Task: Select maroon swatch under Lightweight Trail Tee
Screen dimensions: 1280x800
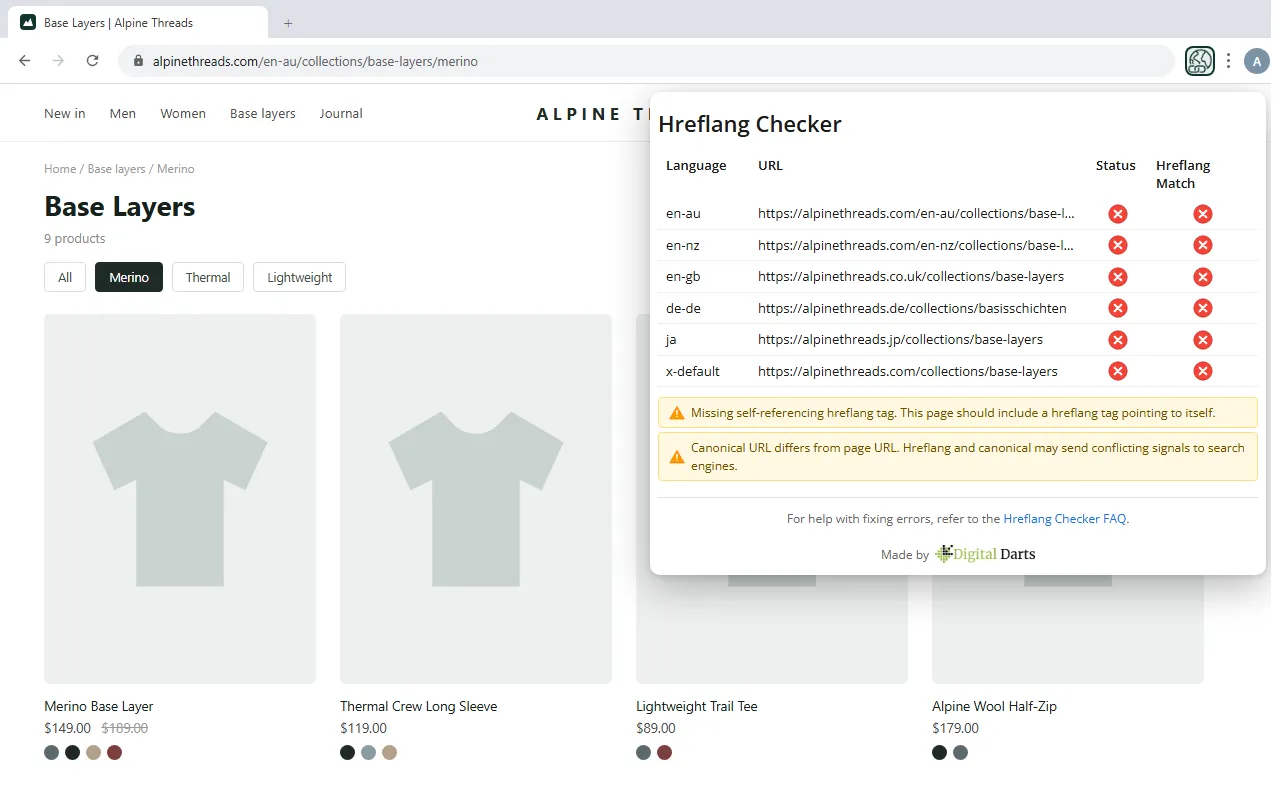Action: [x=664, y=752]
